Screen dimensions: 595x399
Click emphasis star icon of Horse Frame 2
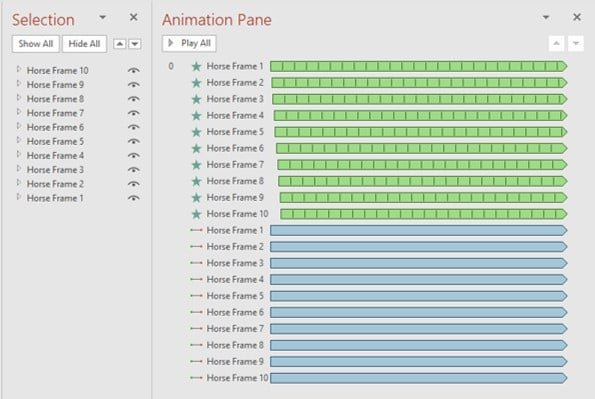(x=196, y=83)
